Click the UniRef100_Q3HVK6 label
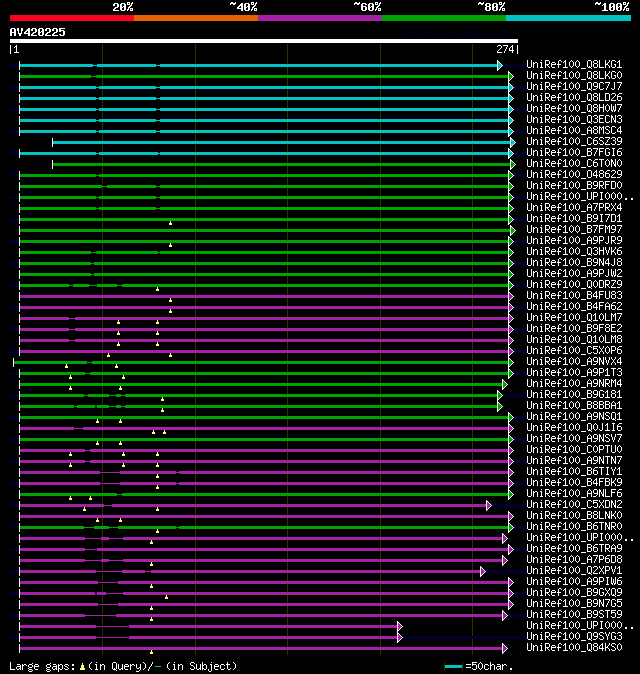Viewport: 640px width, 674px height. 574,251
